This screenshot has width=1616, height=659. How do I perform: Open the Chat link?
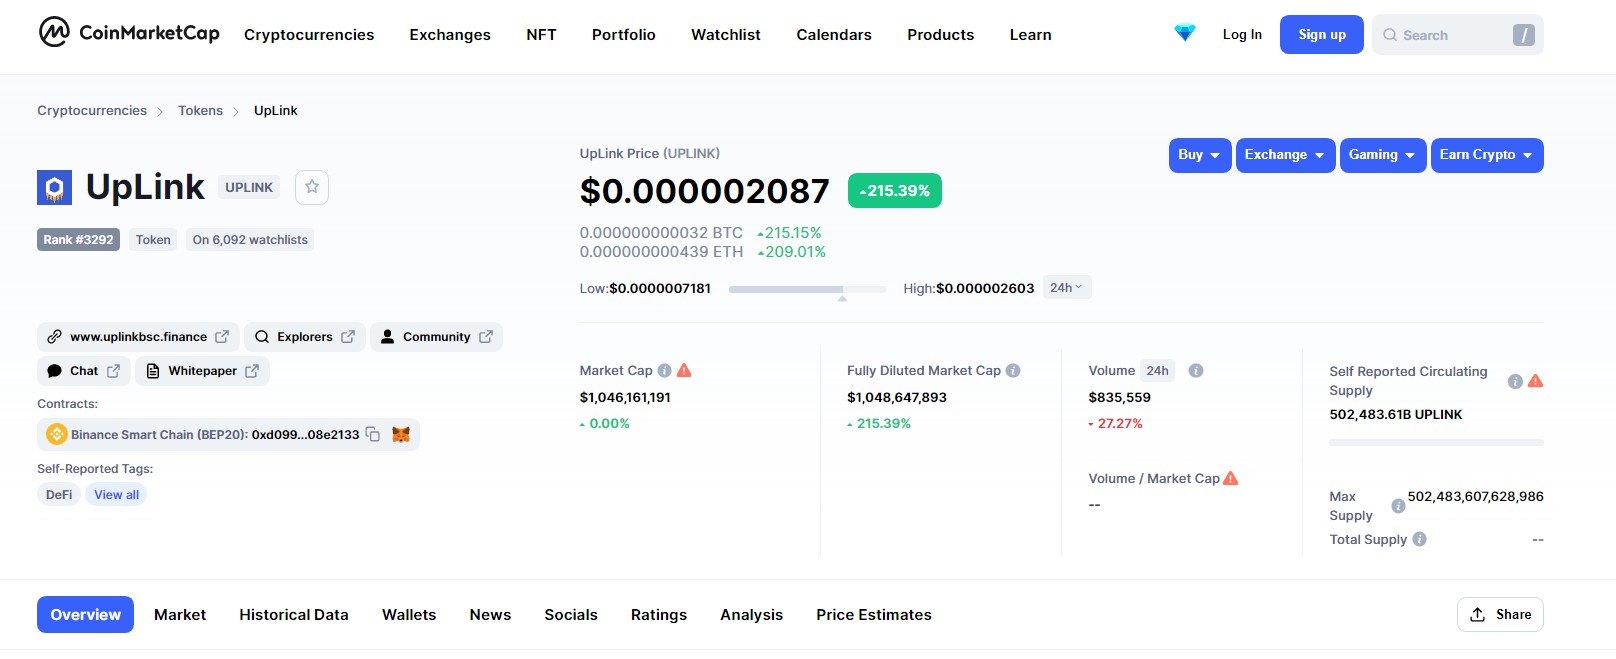[x=84, y=371]
